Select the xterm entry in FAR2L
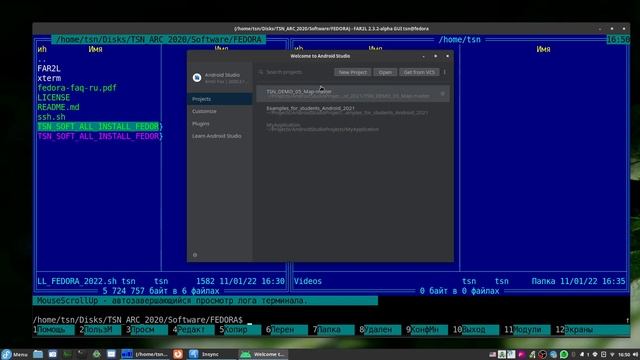This screenshot has height=360, width=640. point(49,78)
